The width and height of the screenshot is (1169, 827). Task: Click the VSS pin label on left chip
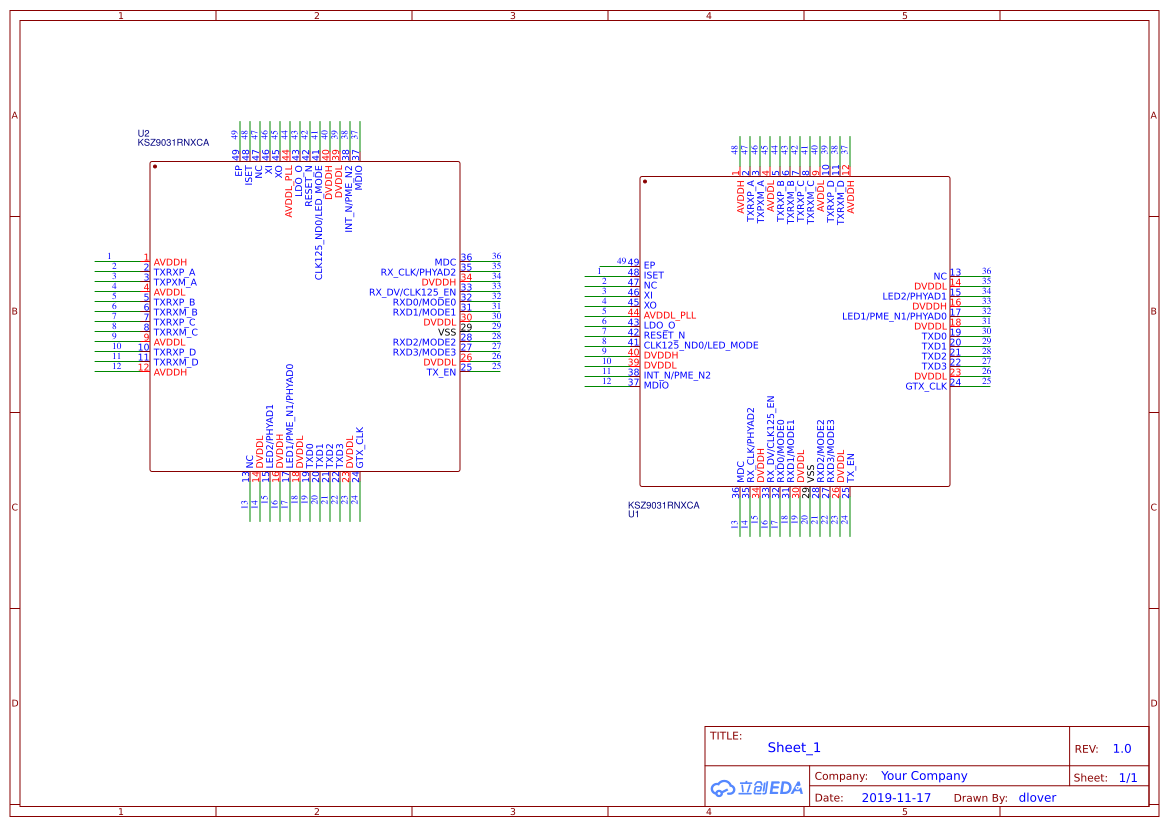click(447, 333)
